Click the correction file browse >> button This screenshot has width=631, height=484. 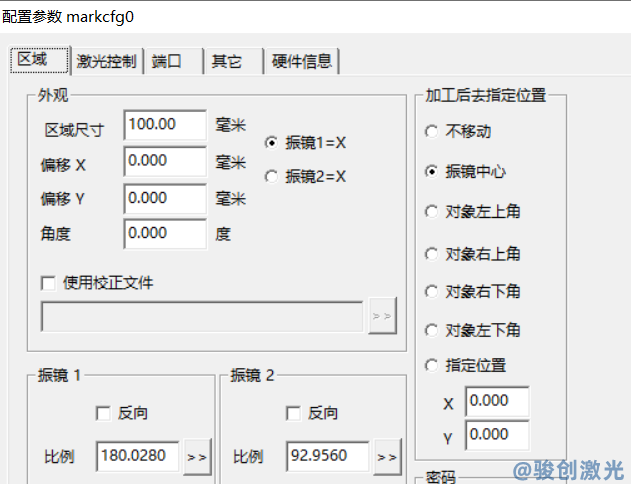(382, 316)
